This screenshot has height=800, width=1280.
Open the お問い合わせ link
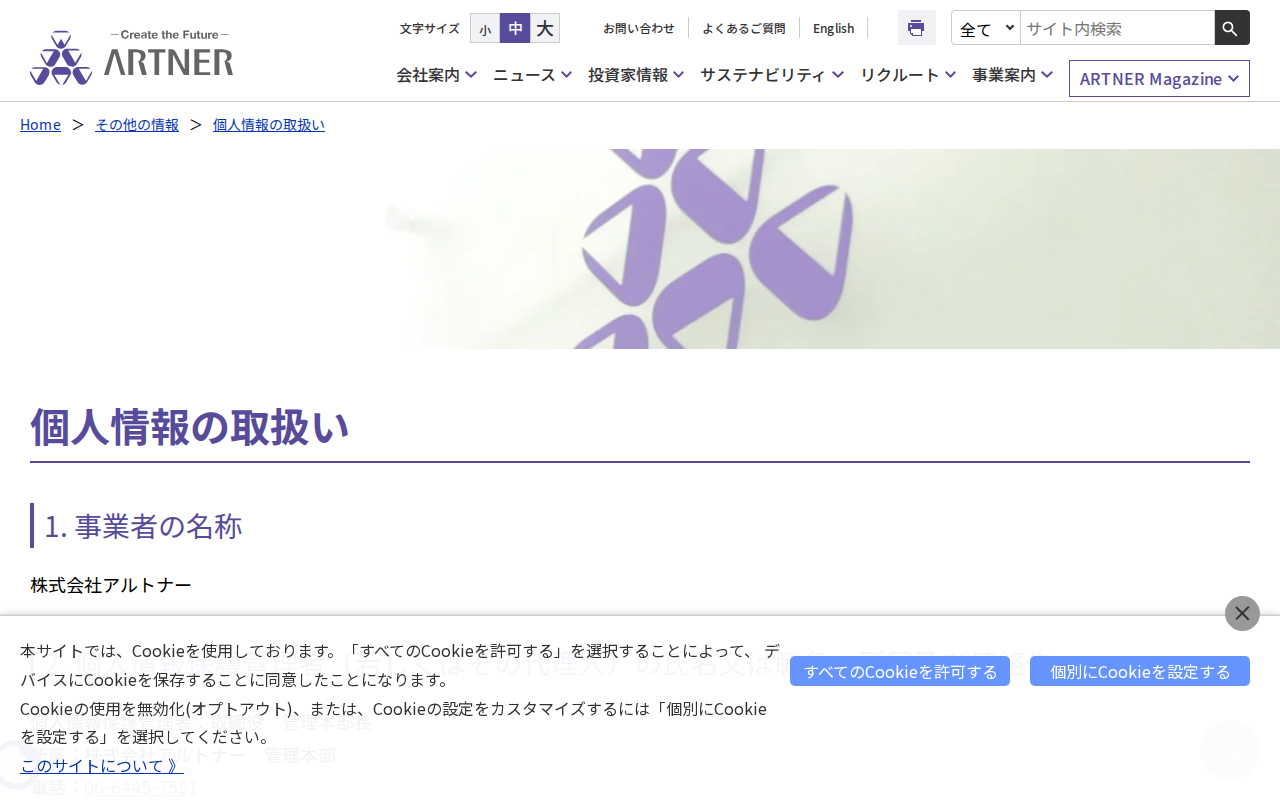[x=639, y=28]
